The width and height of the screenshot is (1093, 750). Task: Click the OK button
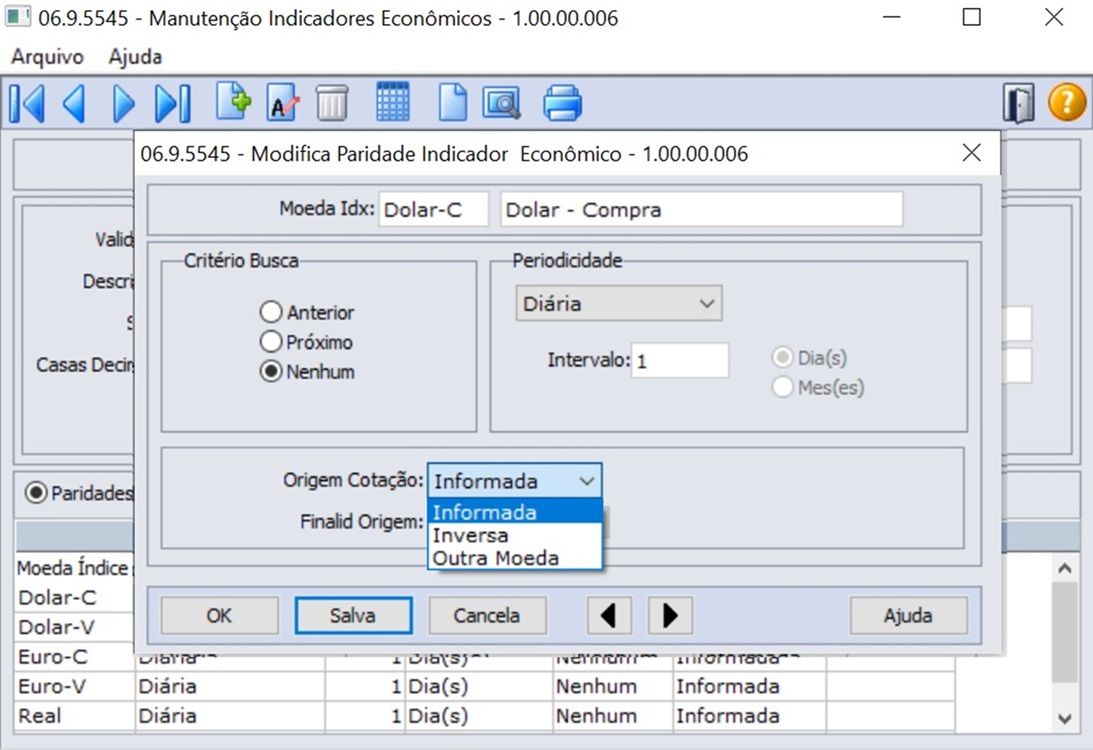coord(219,615)
